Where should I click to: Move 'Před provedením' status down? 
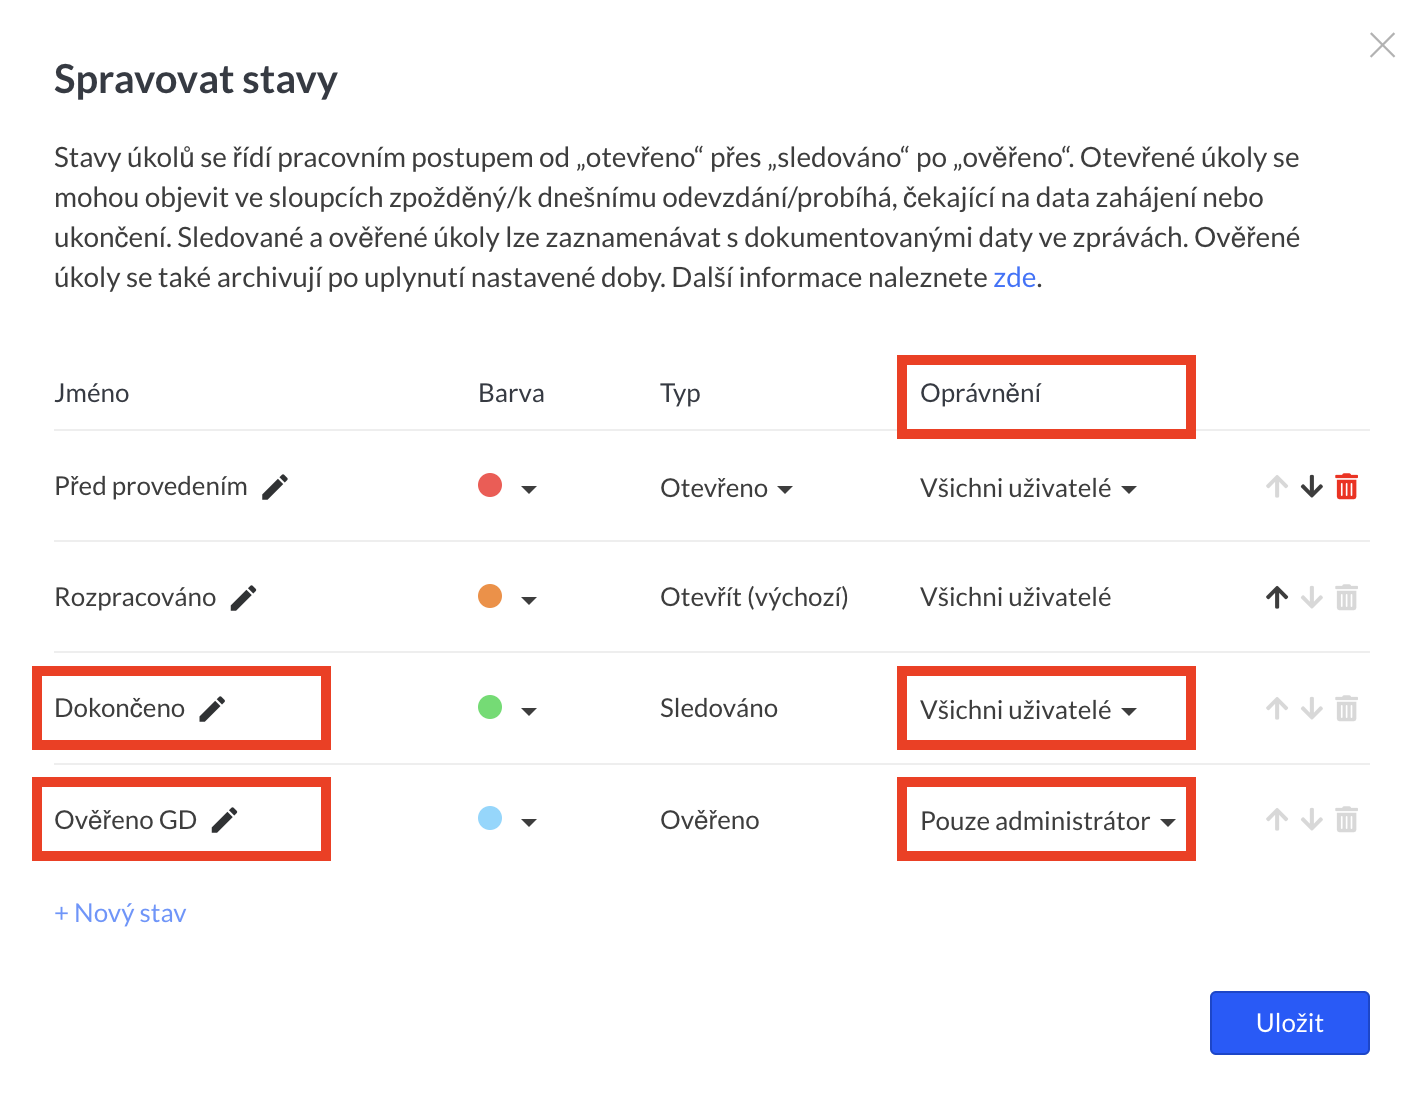1312,487
